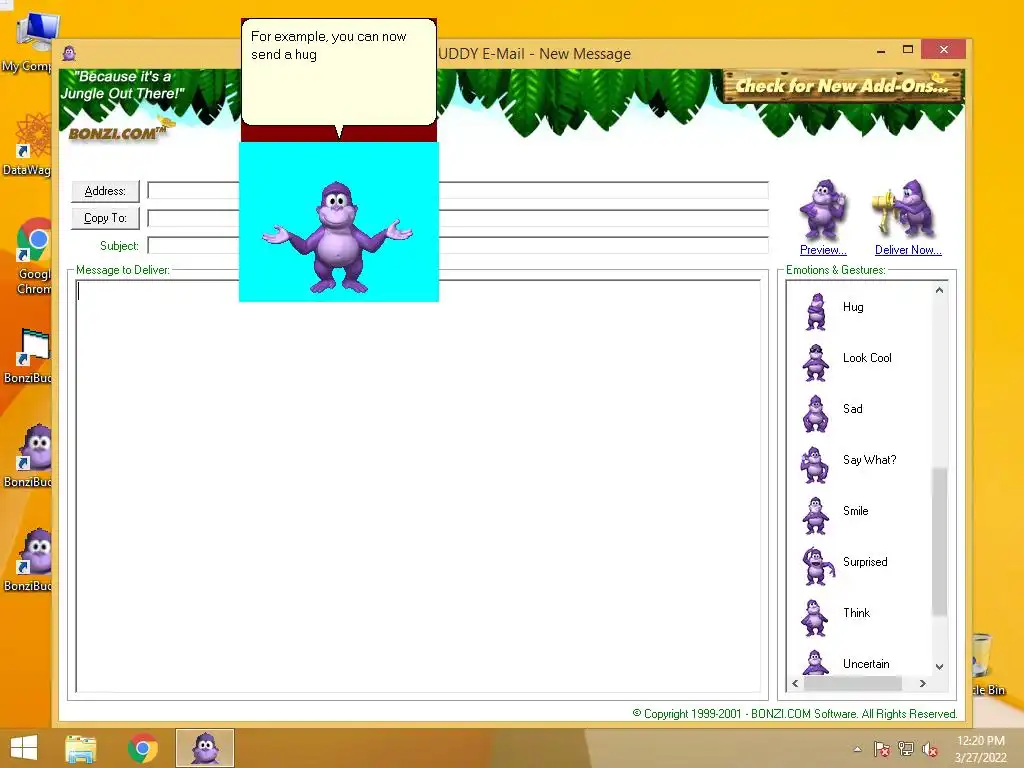Image resolution: width=1024 pixels, height=768 pixels.
Task: Click the muted volume tray icon
Action: coord(930,749)
